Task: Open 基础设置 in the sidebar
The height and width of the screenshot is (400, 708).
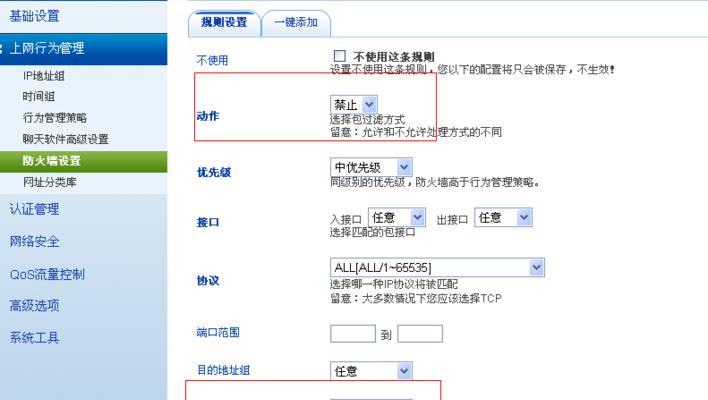Action: coord(34,16)
